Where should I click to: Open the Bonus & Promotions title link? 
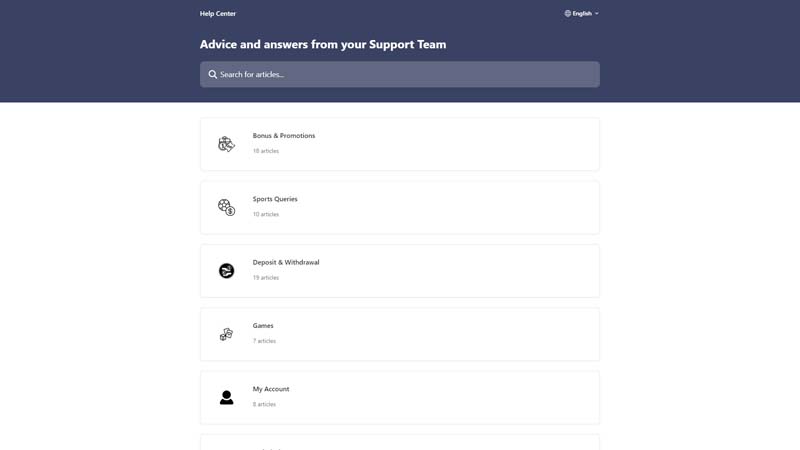point(284,136)
